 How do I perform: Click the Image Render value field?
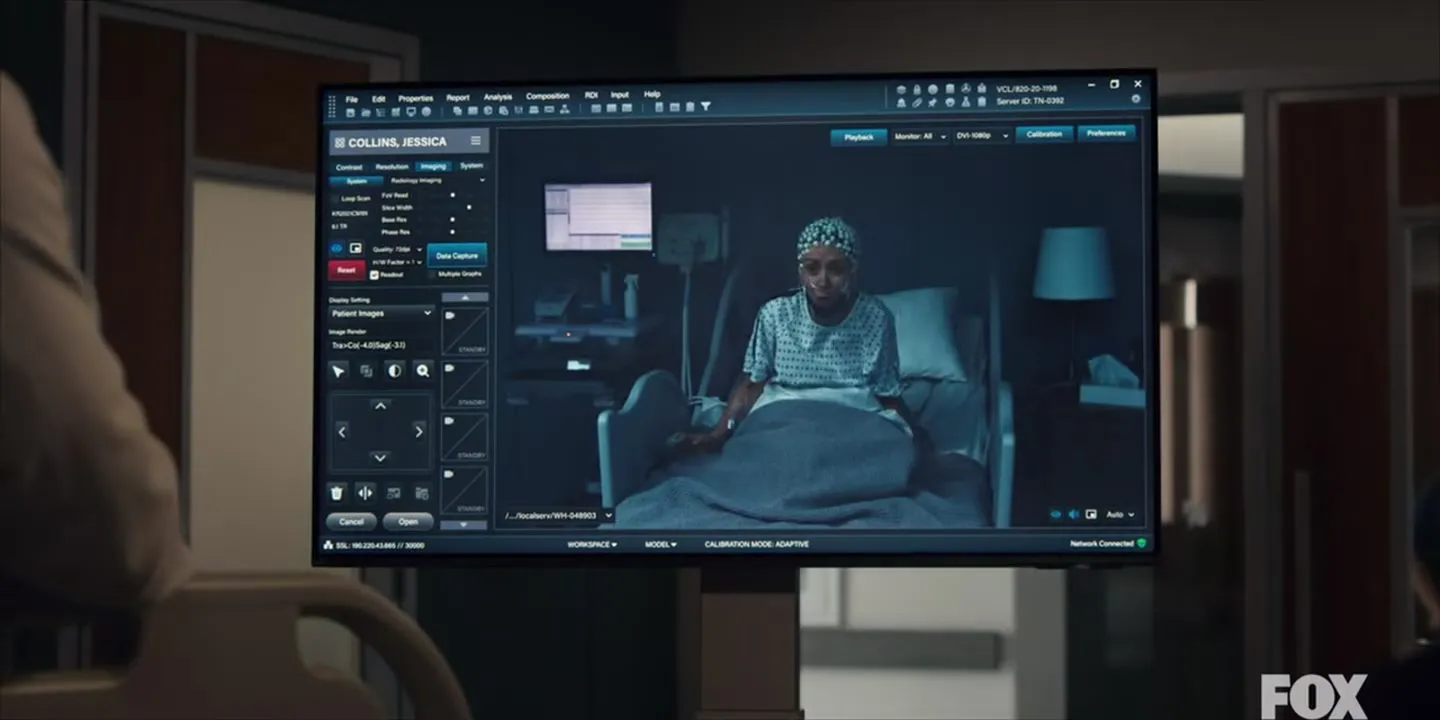tap(381, 346)
